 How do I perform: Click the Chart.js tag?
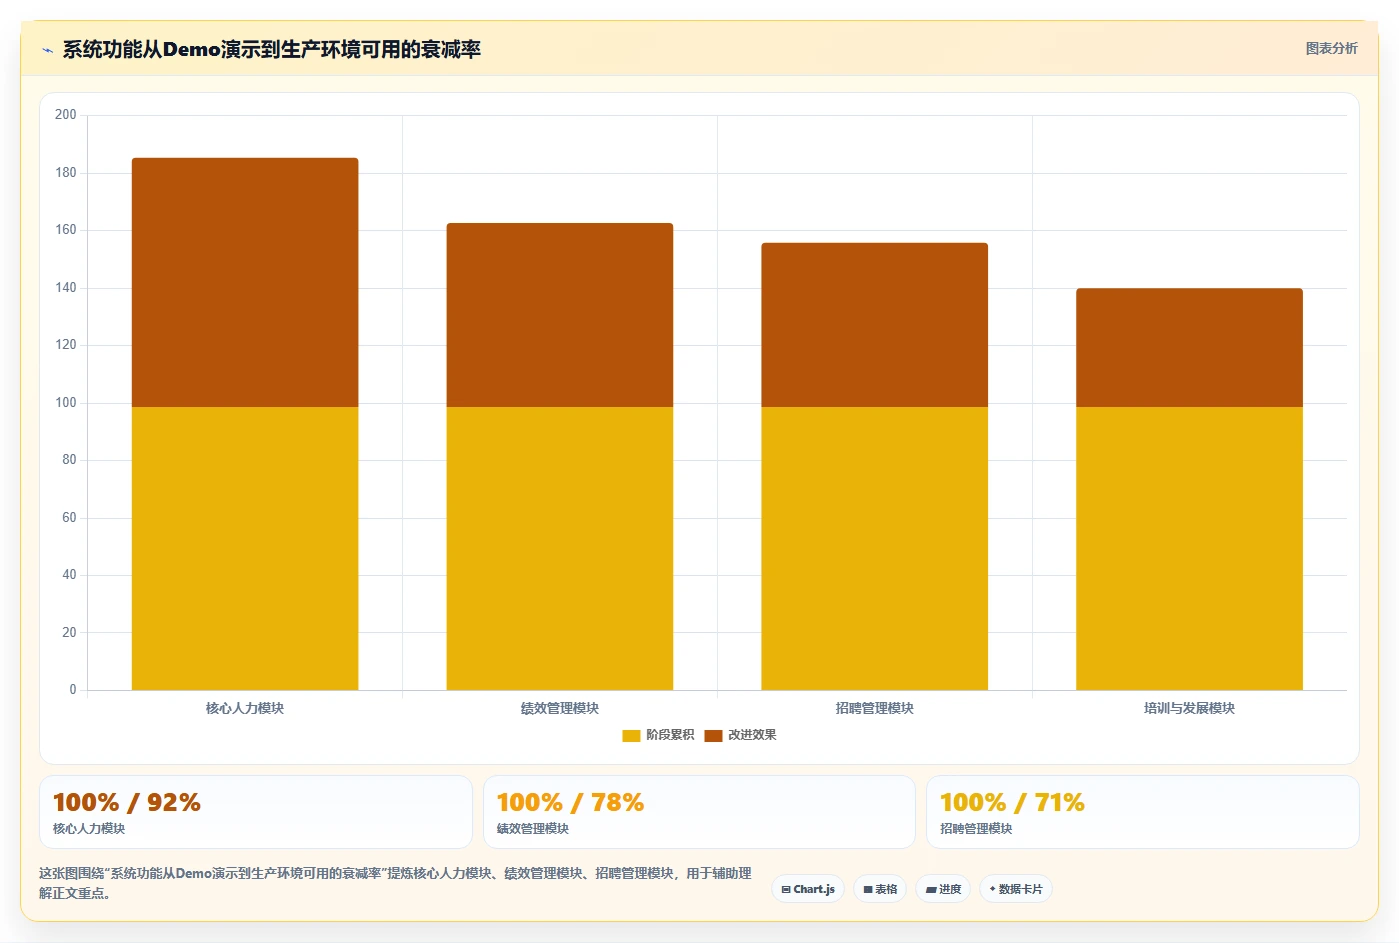808,889
